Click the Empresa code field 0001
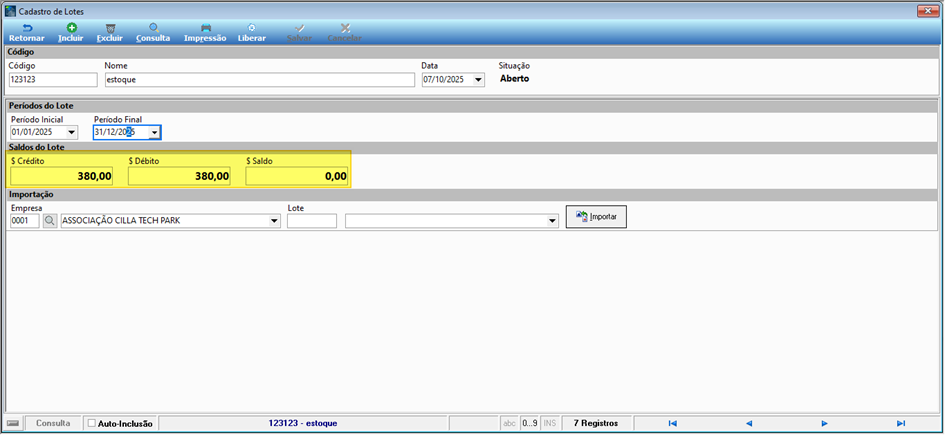Screen dimensions: 945x435 (x=25, y=221)
